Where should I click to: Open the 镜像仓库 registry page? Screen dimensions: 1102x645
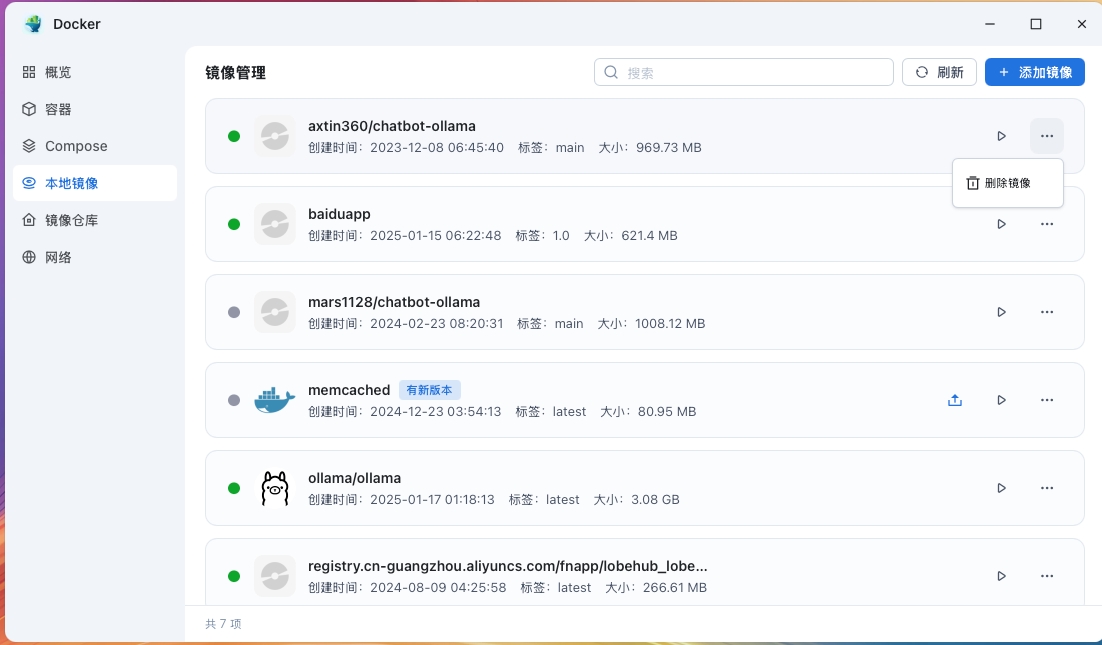click(x=95, y=220)
